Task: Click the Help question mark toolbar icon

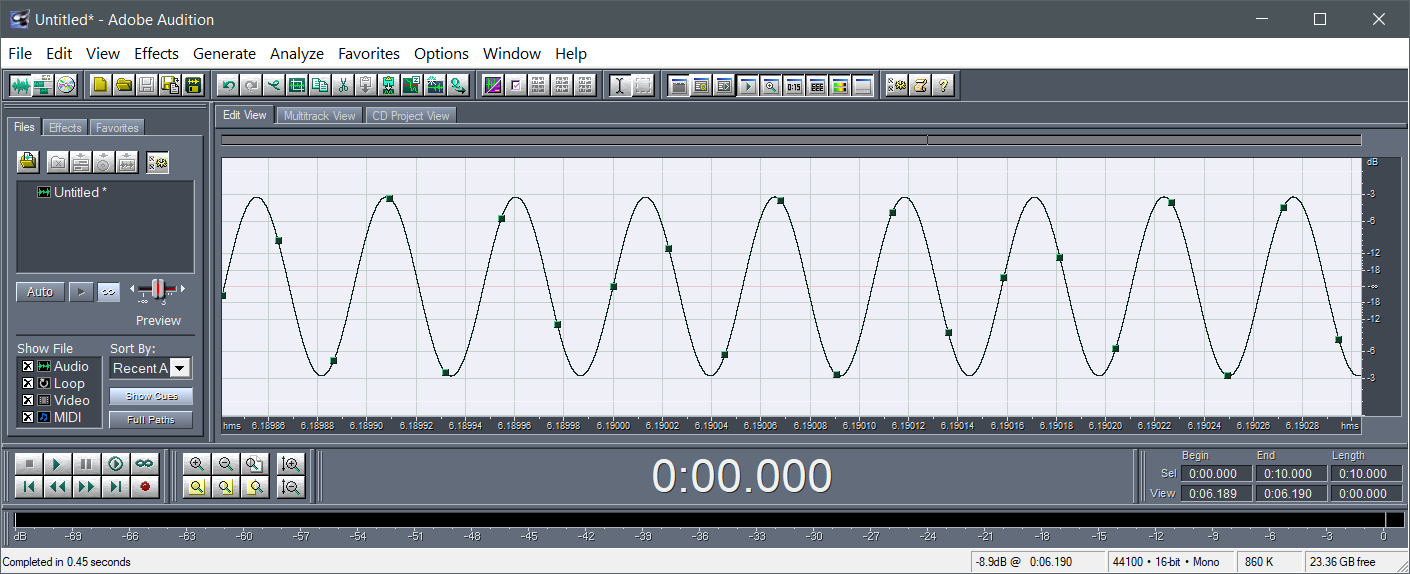Action: (943, 86)
